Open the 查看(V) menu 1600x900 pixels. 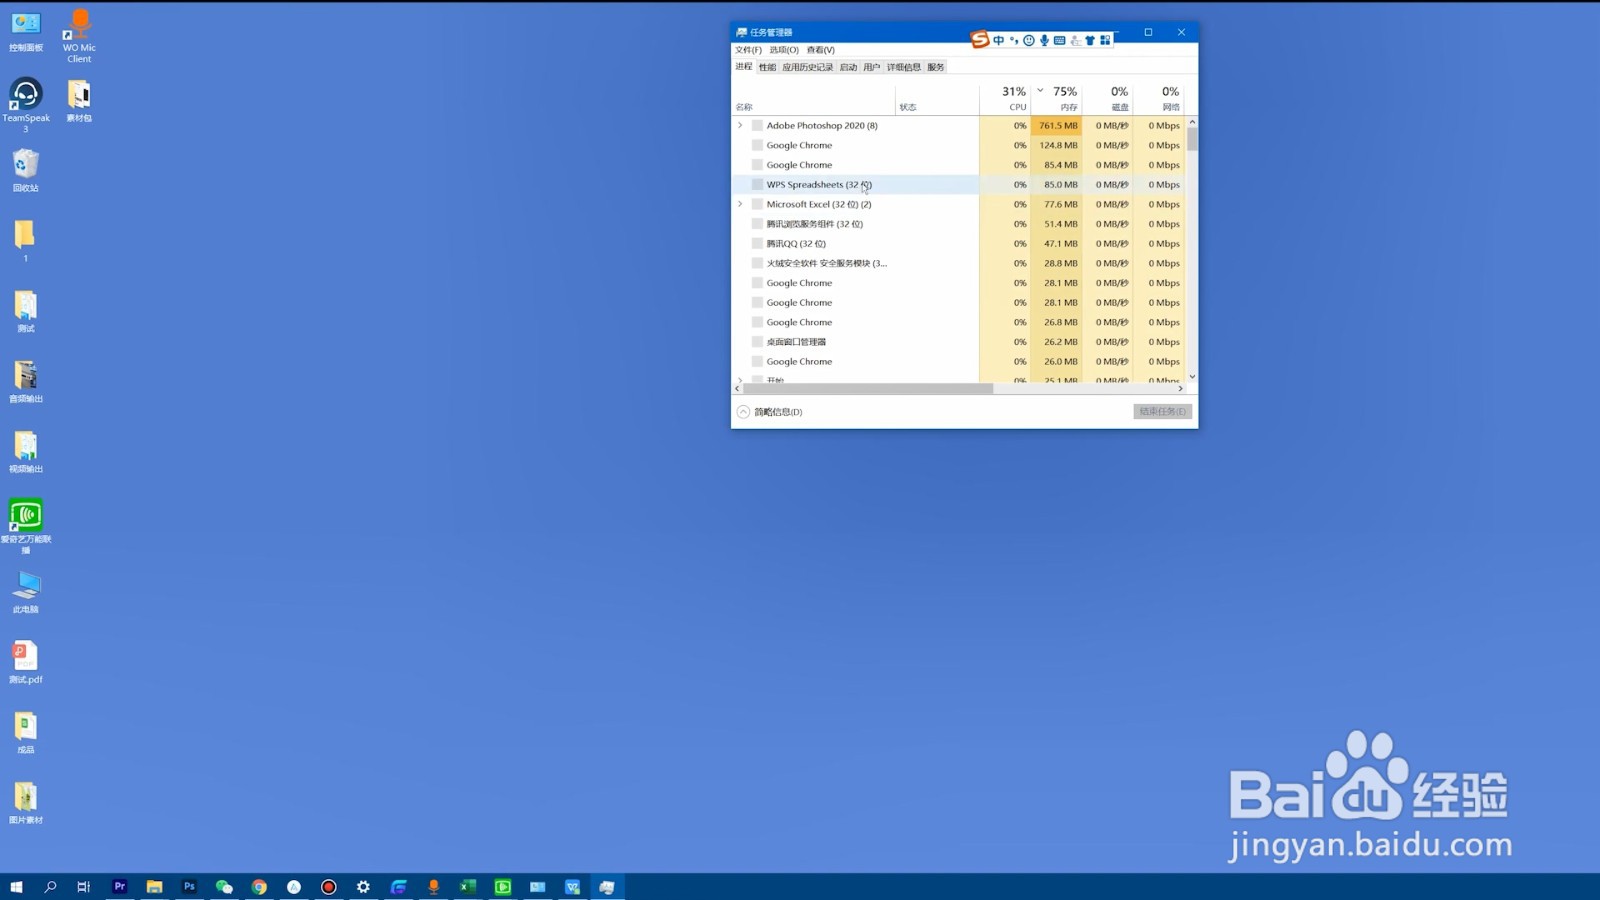point(820,50)
